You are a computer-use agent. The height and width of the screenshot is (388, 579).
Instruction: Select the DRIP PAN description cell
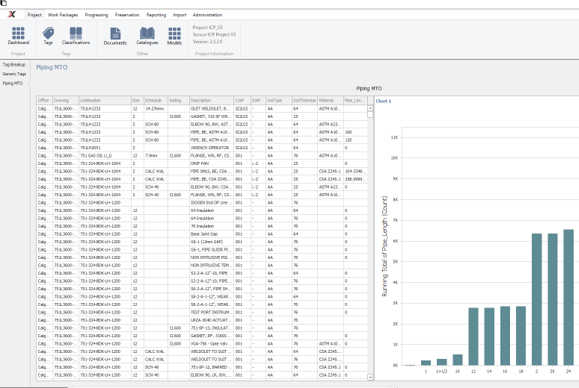(211, 163)
